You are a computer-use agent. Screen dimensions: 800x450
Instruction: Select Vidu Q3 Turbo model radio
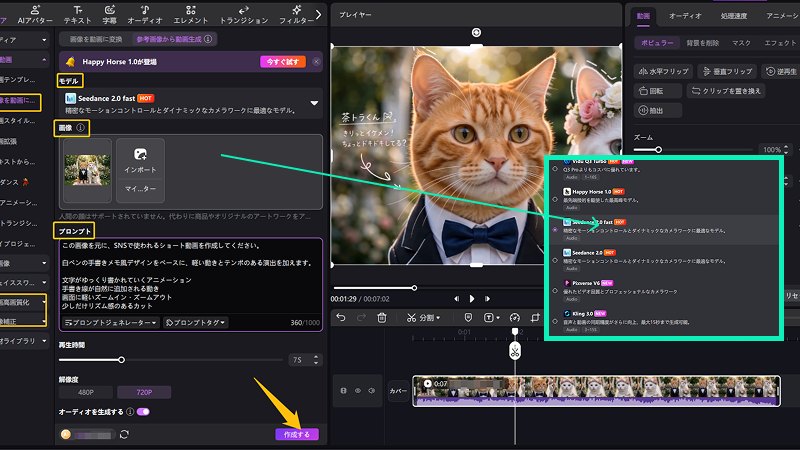coord(555,169)
